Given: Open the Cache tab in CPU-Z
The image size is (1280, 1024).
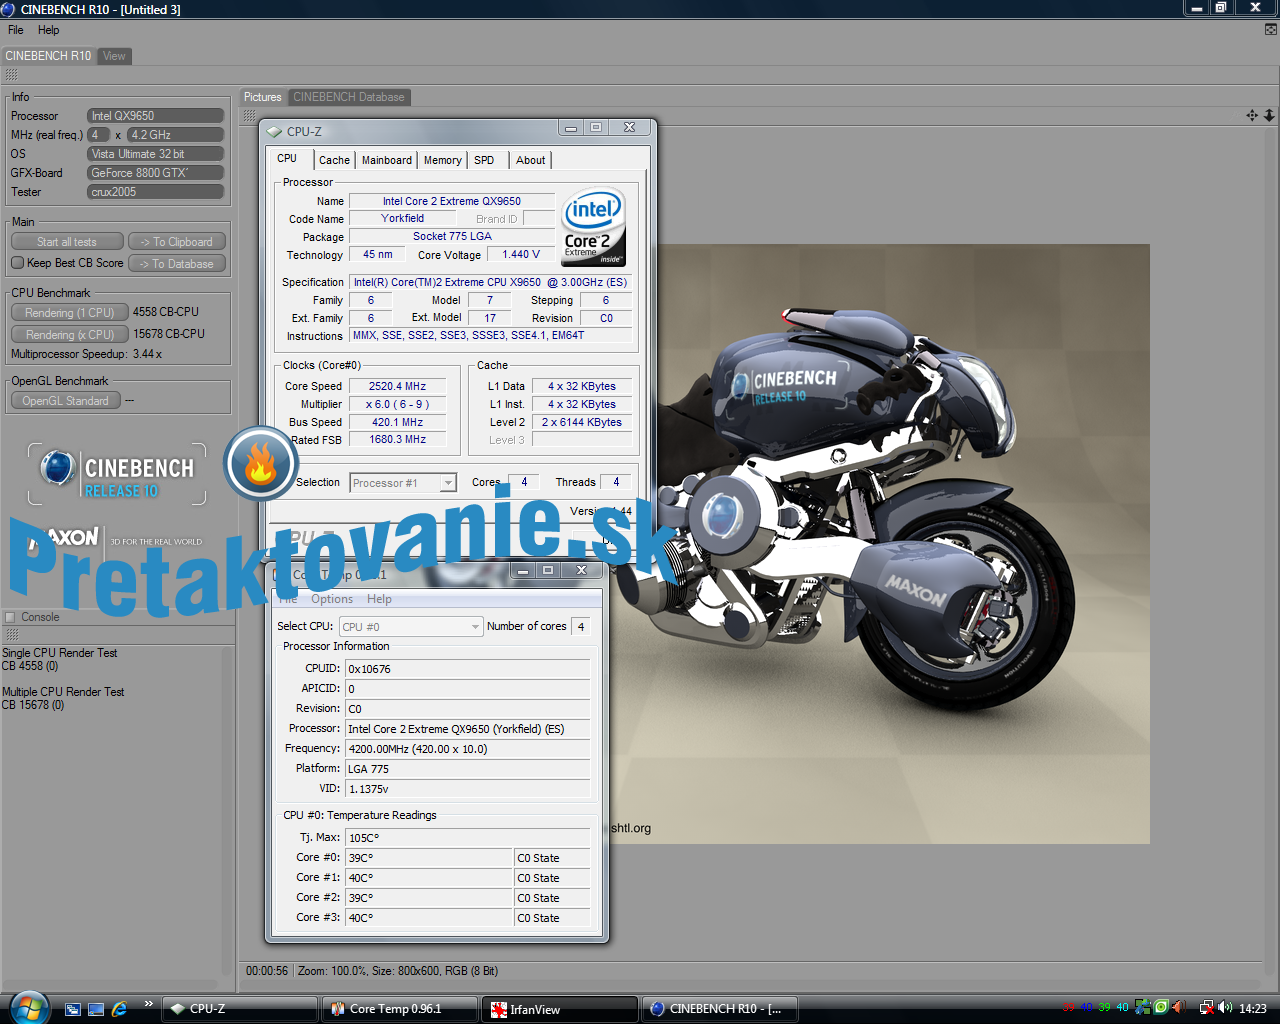Looking at the screenshot, I should point(335,160).
